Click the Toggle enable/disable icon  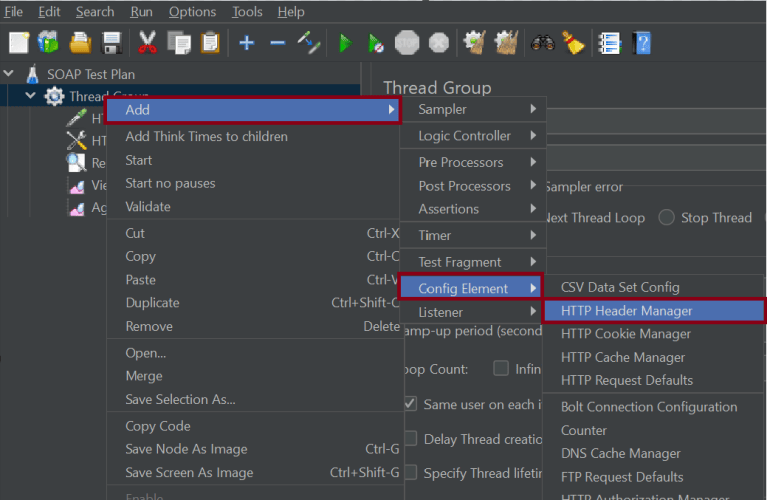point(309,43)
